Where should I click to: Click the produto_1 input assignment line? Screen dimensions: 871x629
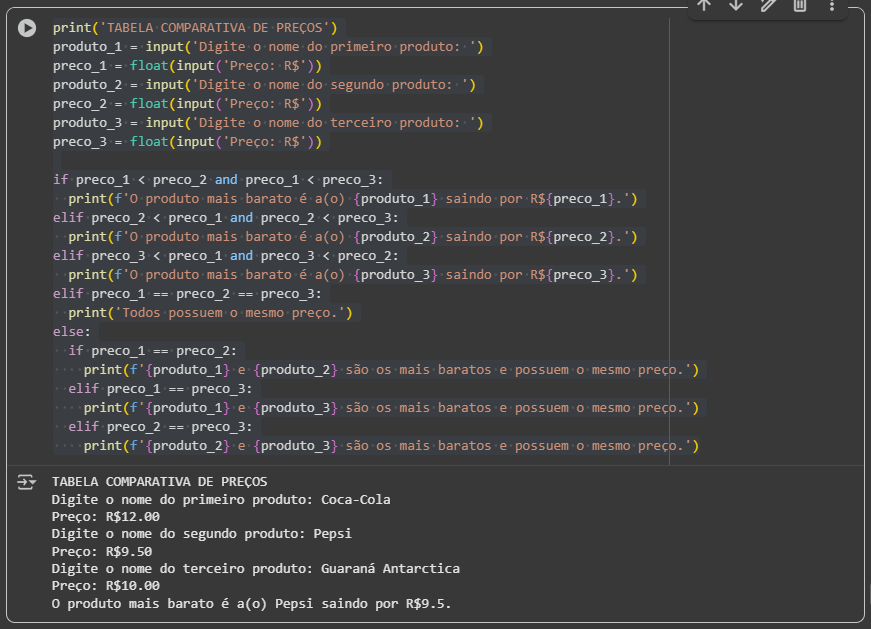tap(270, 47)
